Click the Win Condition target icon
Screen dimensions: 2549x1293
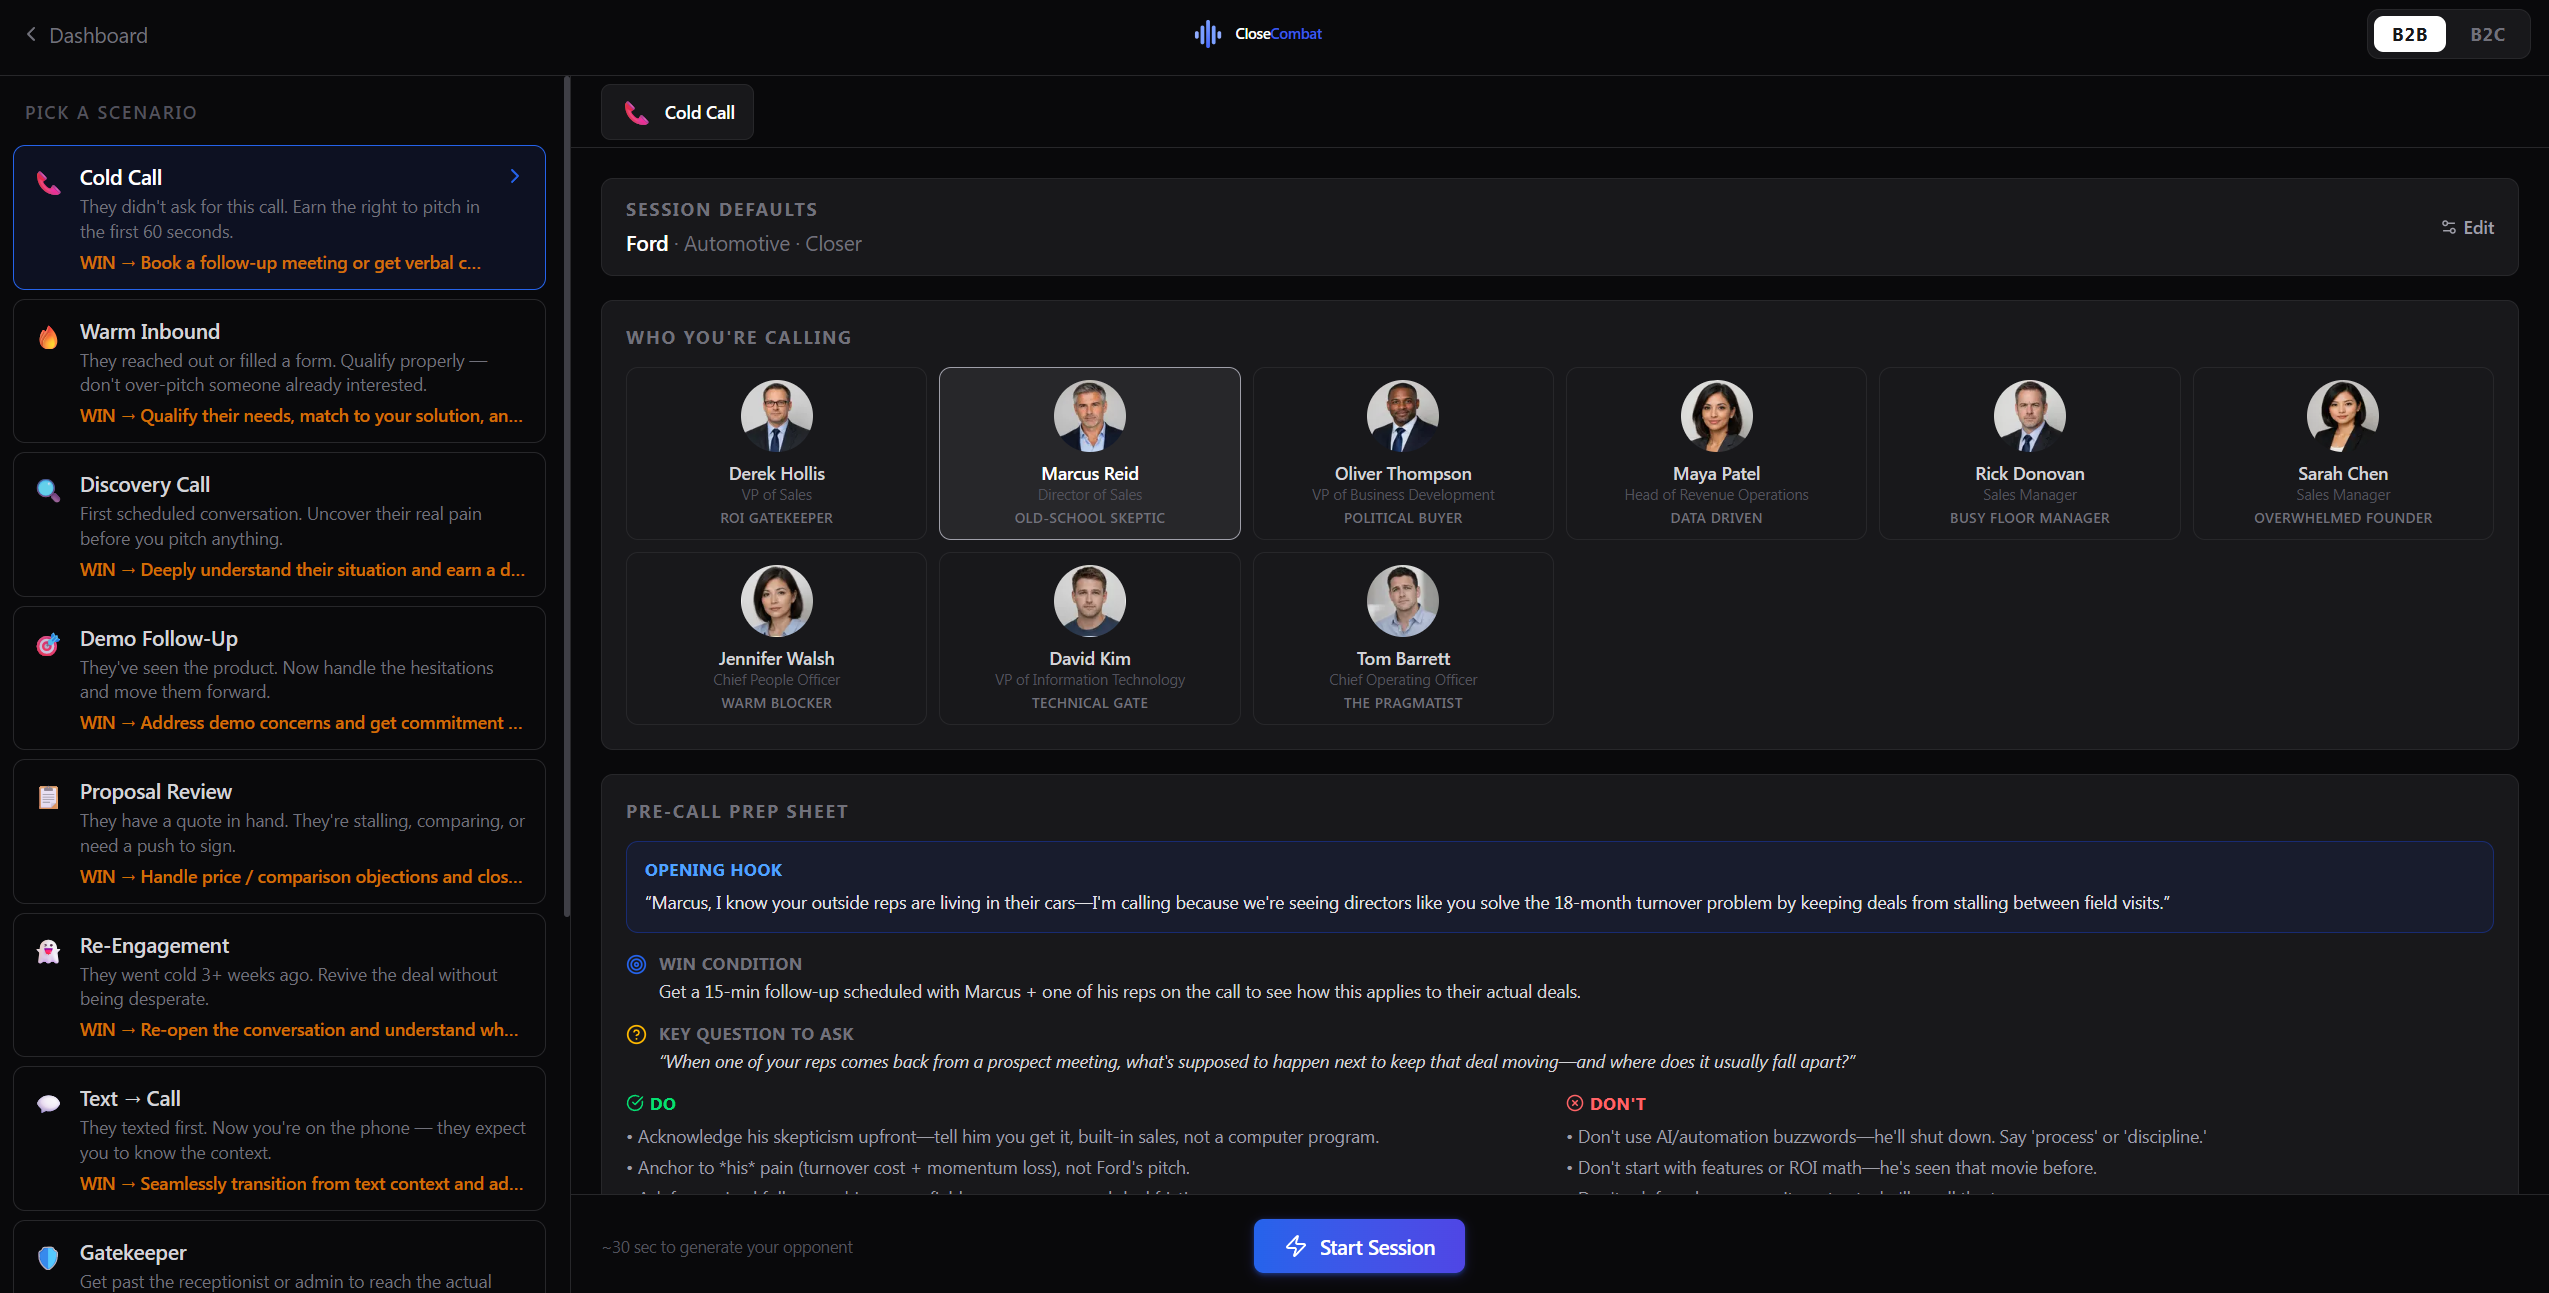636,965
